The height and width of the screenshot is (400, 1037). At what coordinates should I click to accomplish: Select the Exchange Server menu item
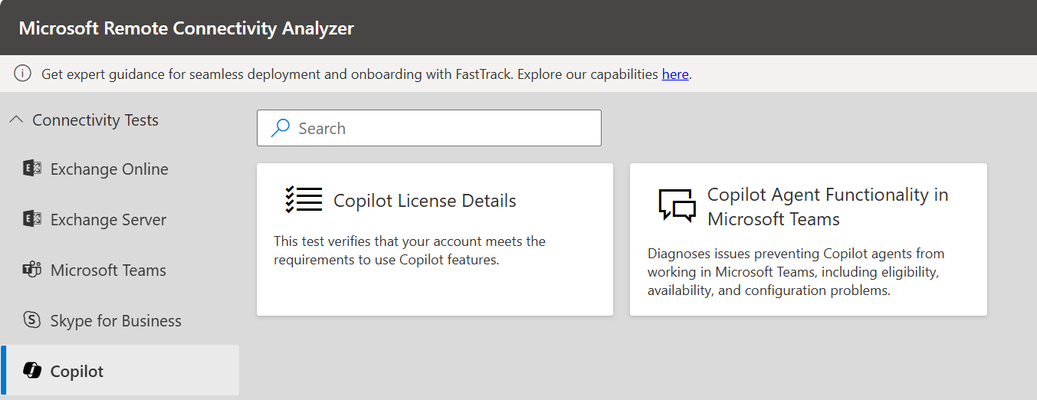(120, 219)
